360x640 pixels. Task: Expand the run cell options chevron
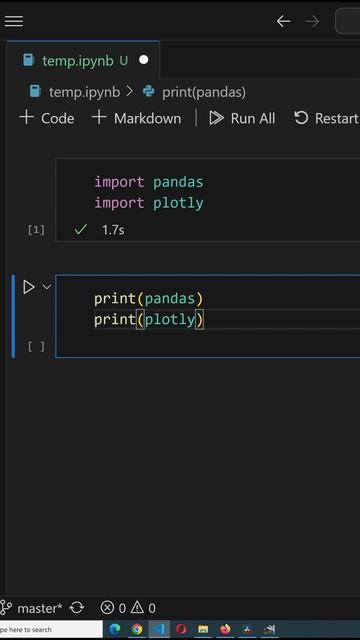[47, 287]
